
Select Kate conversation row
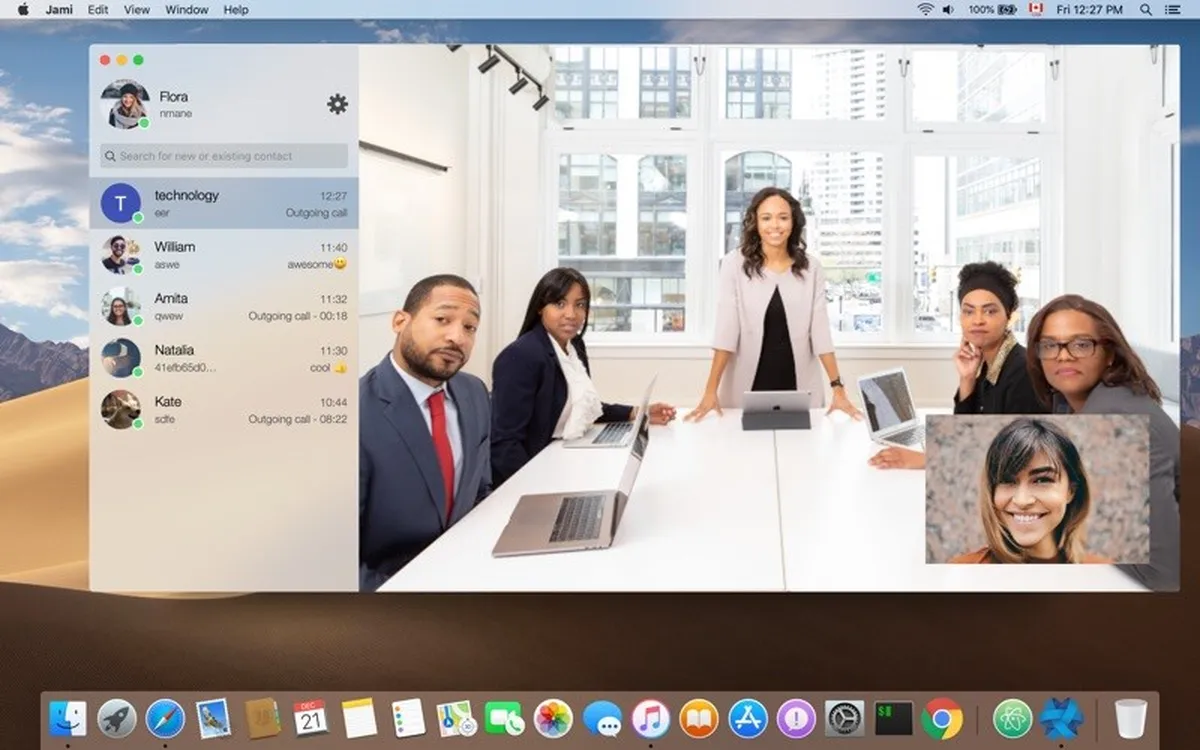tap(224, 409)
